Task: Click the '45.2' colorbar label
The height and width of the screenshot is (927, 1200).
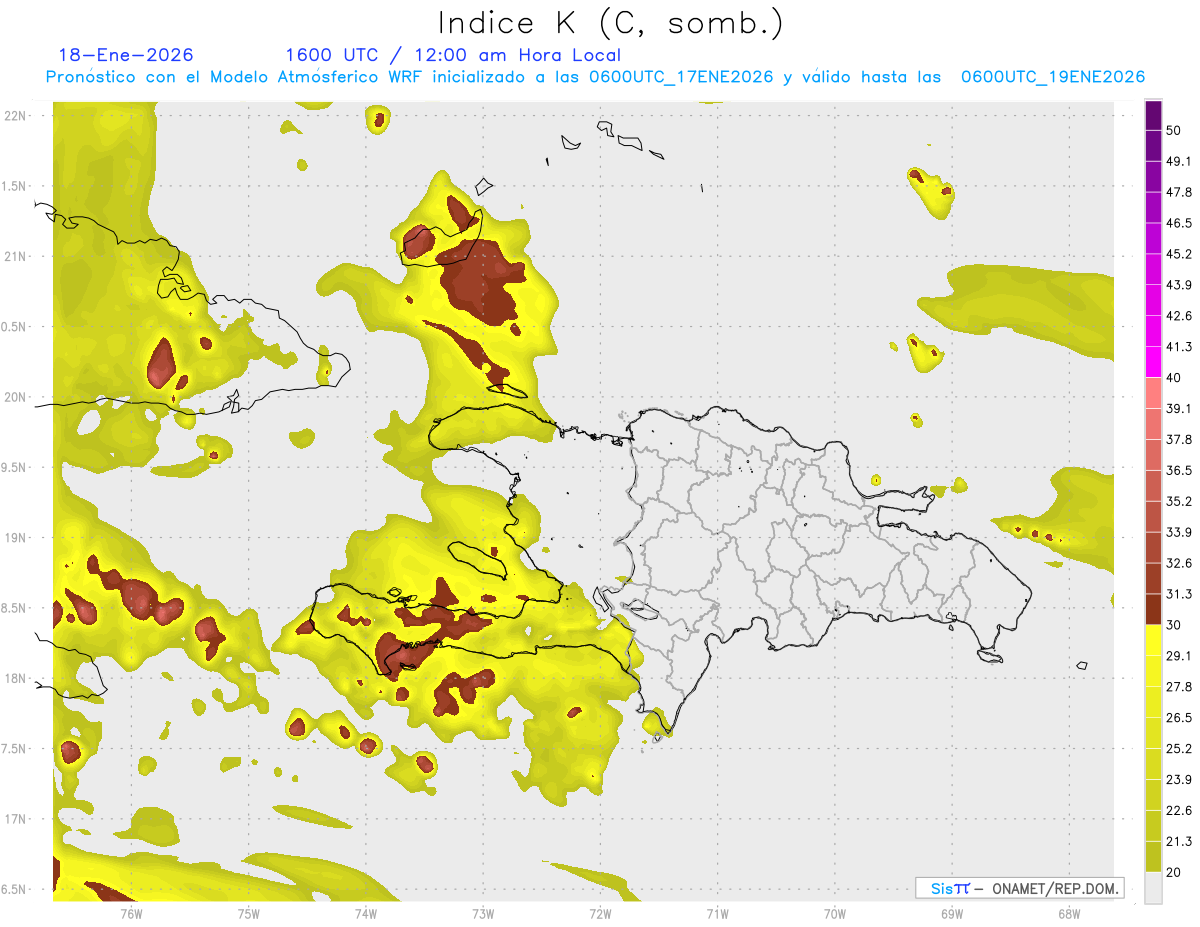Action: [1180, 254]
